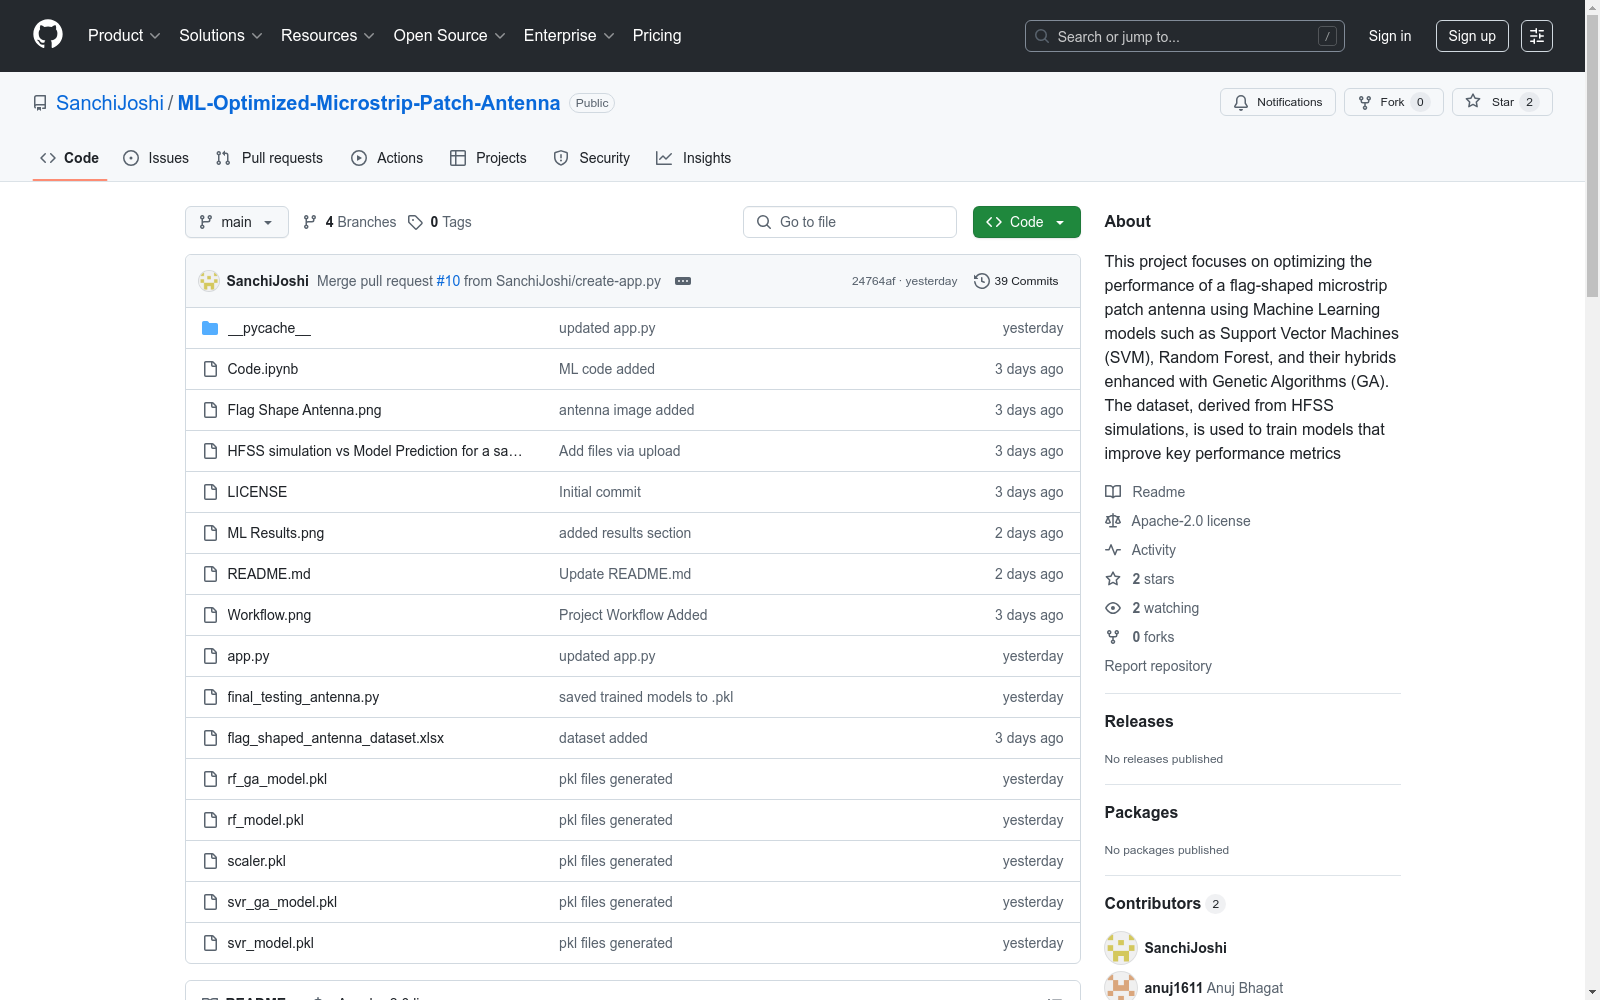This screenshot has width=1600, height=1000.
Task: Click the Sign in link
Action: (x=1390, y=36)
